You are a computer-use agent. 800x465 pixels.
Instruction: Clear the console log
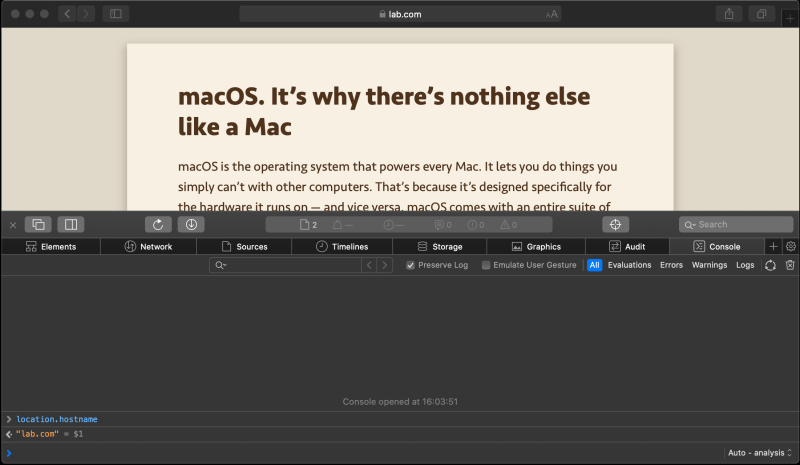point(790,265)
